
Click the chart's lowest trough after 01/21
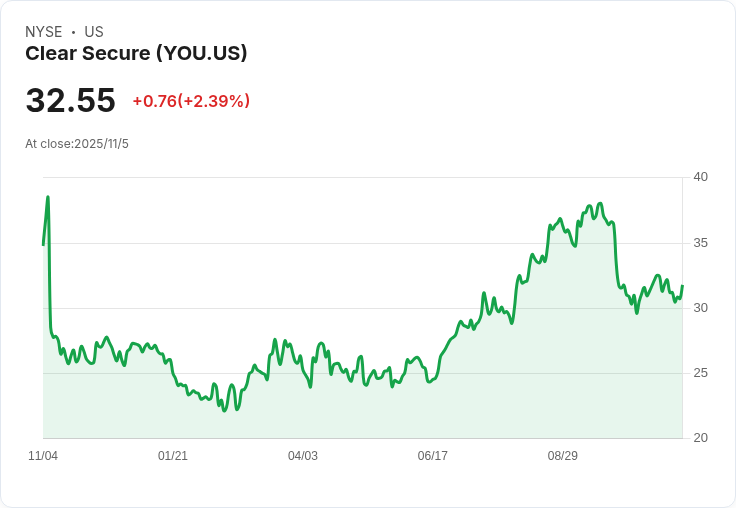pyautogui.click(x=224, y=411)
